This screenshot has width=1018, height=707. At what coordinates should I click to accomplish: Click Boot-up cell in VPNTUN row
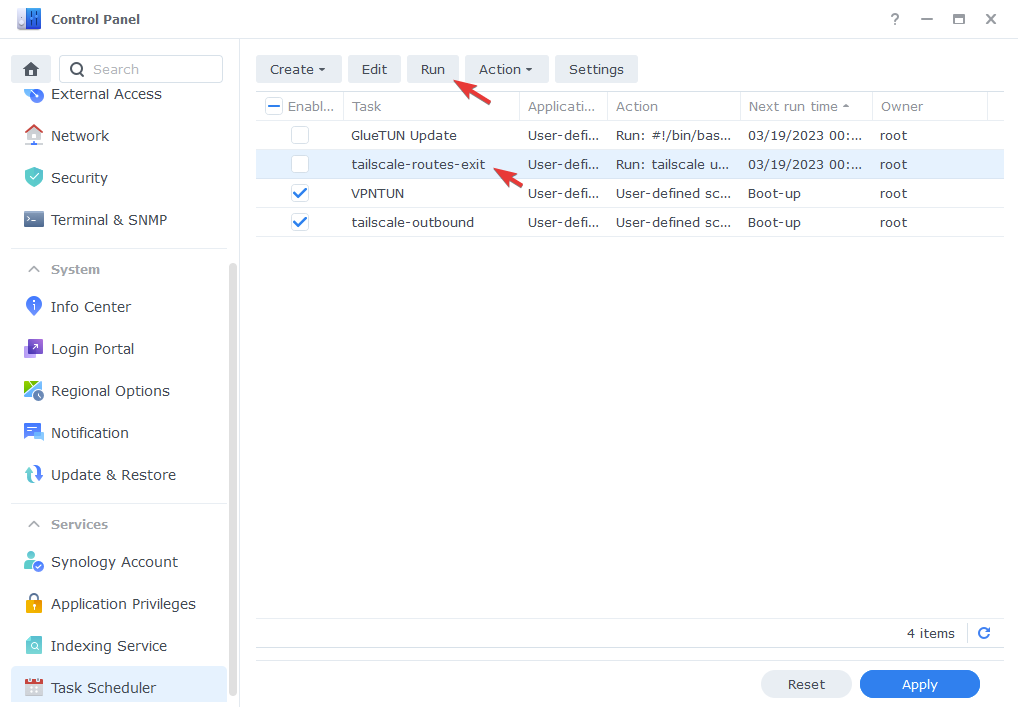774,193
